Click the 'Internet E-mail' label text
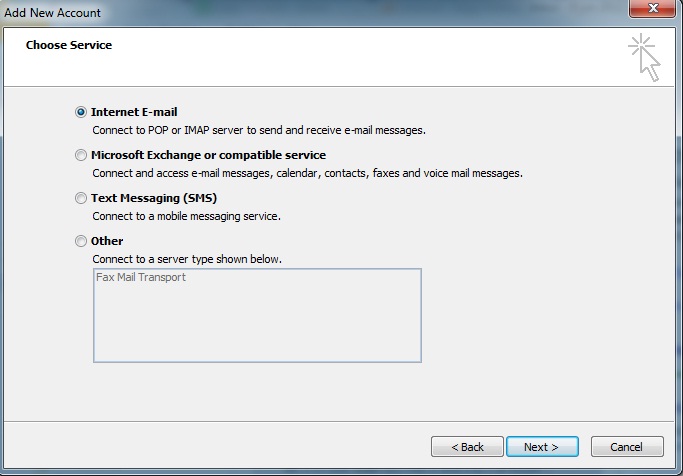 click(x=134, y=112)
